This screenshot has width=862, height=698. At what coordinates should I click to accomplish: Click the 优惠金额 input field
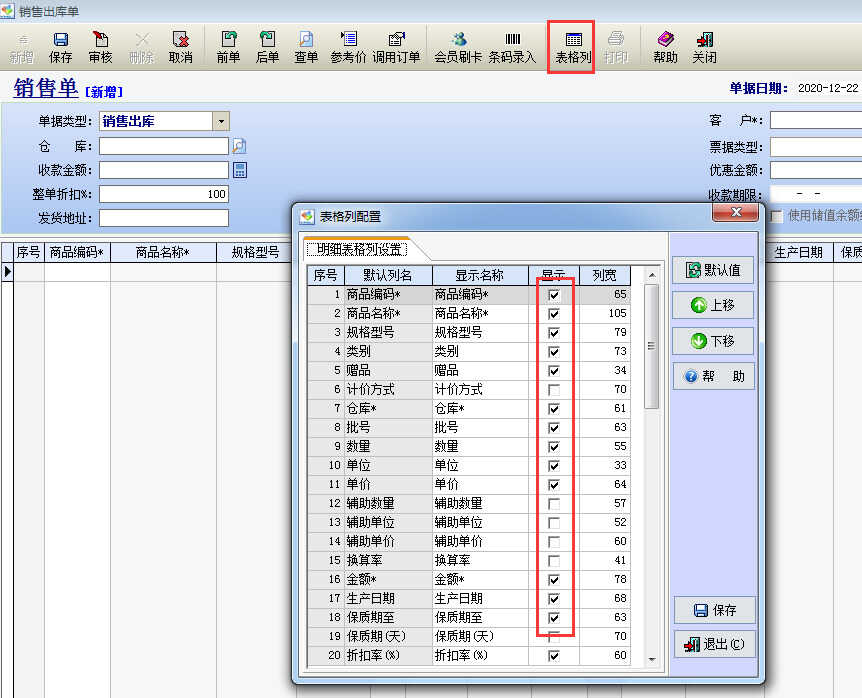[x=816, y=170]
